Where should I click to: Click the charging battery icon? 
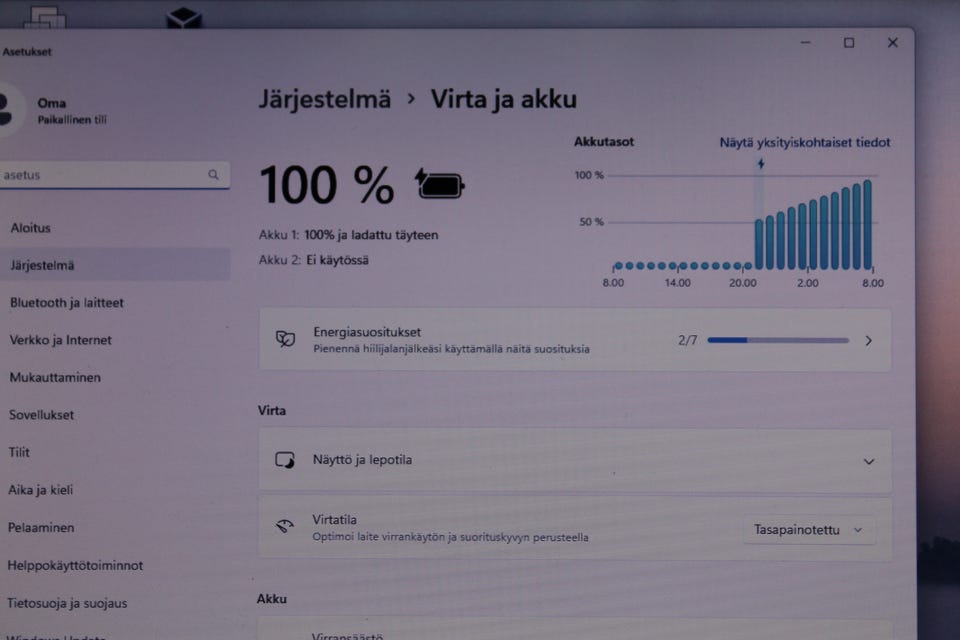coord(440,184)
